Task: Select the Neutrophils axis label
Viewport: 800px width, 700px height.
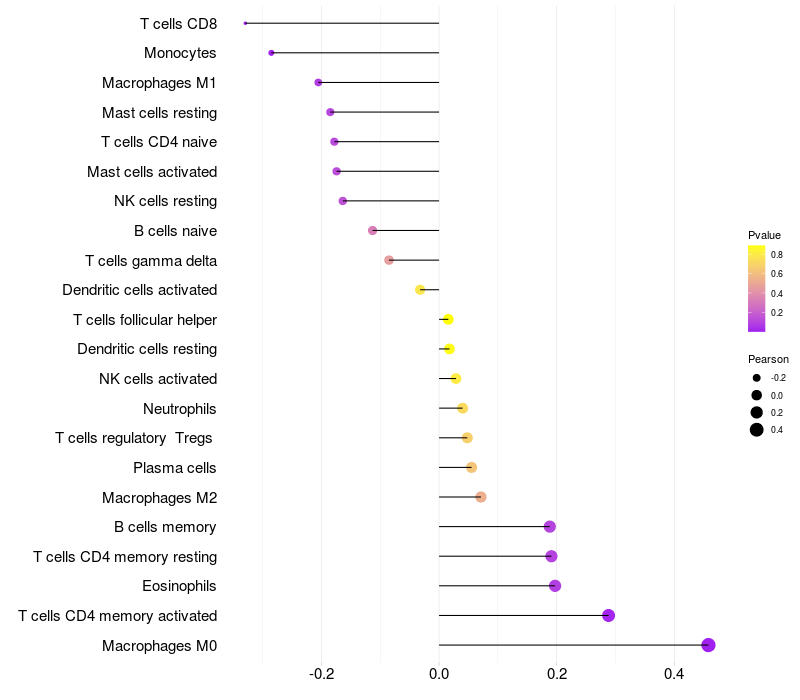Action: click(x=180, y=409)
